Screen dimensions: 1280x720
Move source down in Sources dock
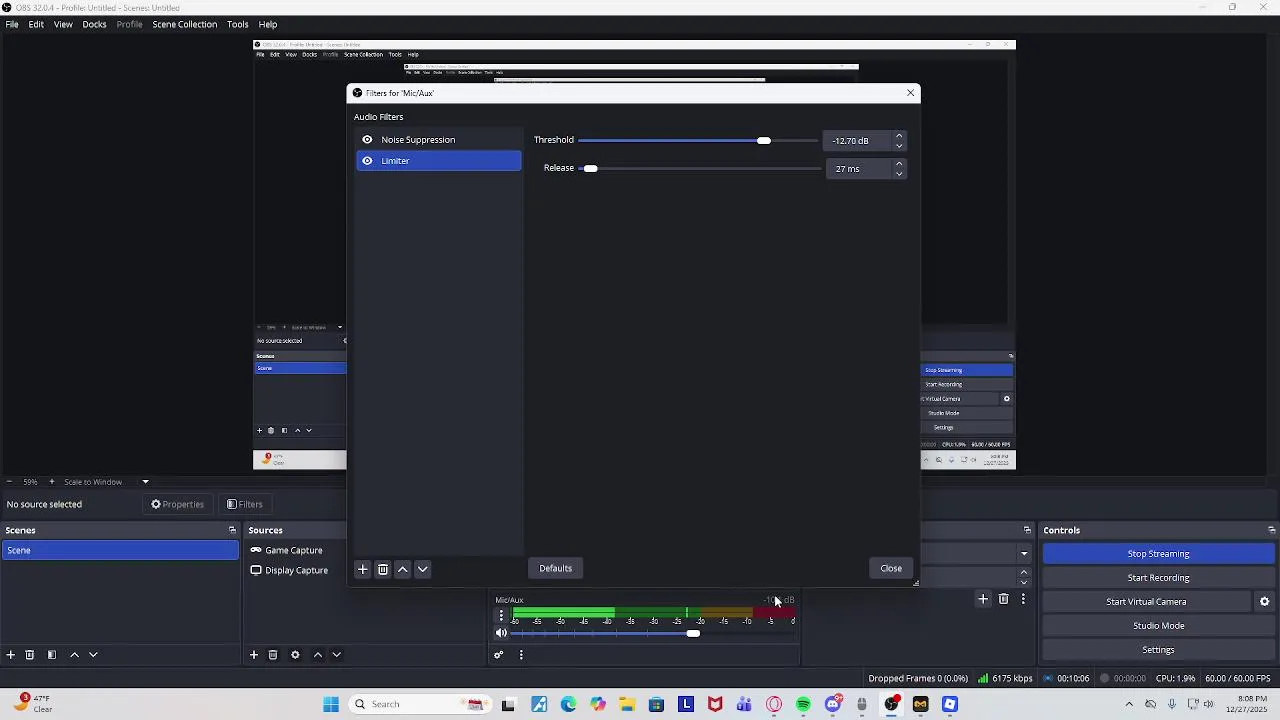[x=337, y=655]
